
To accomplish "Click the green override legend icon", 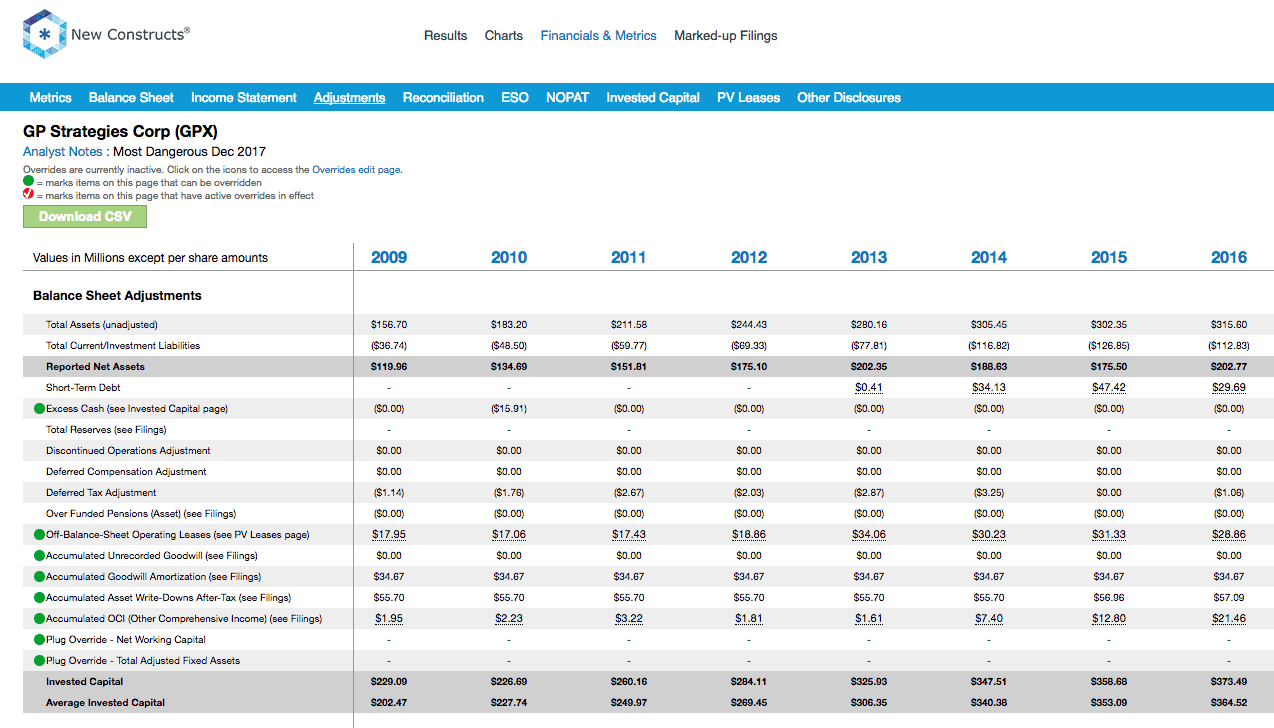I will coord(28,182).
